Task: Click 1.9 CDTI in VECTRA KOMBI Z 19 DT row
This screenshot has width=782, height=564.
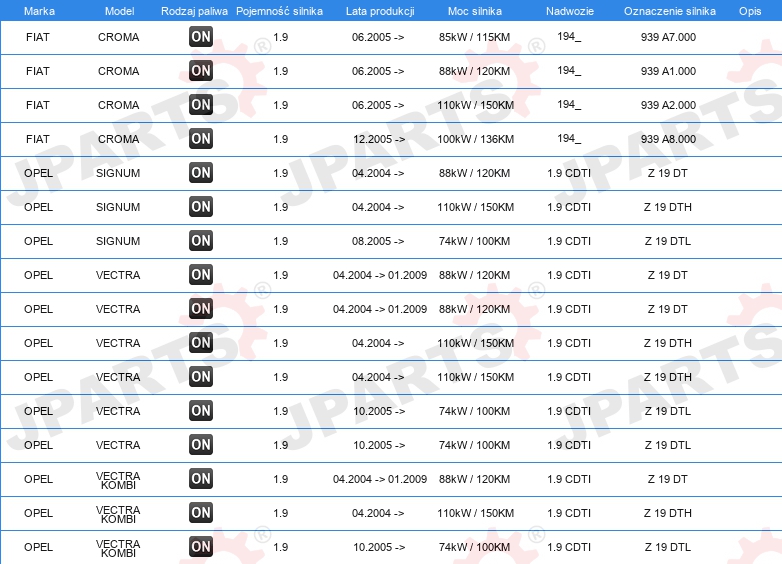Action: (569, 479)
